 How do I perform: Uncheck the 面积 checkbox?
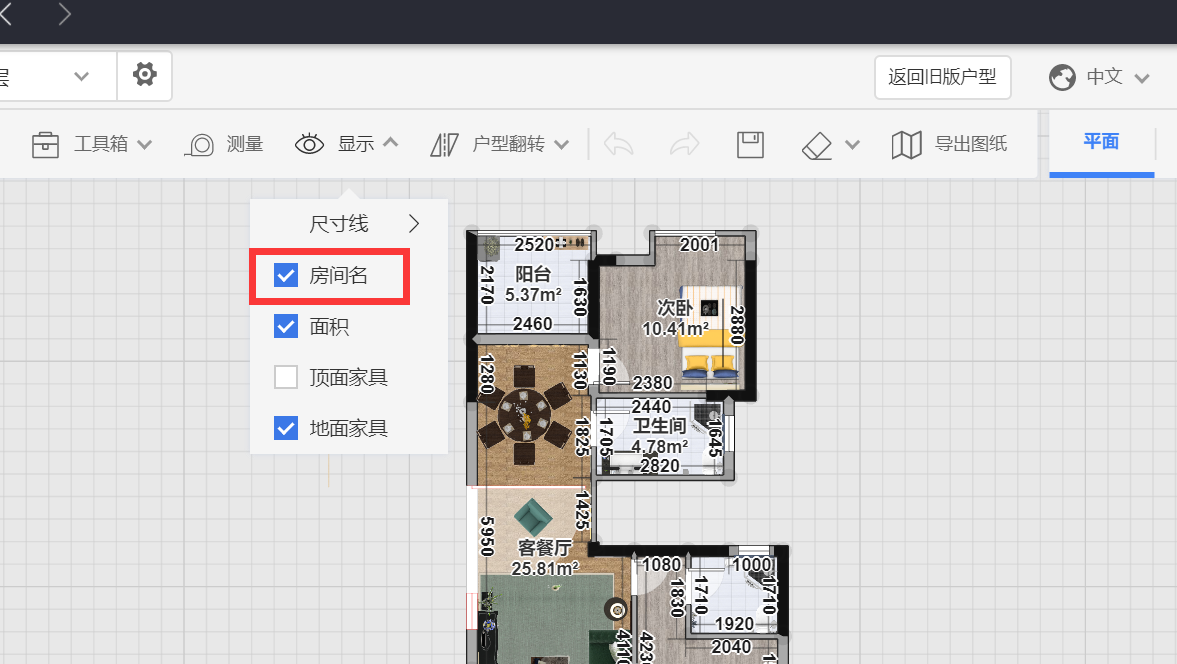point(286,326)
